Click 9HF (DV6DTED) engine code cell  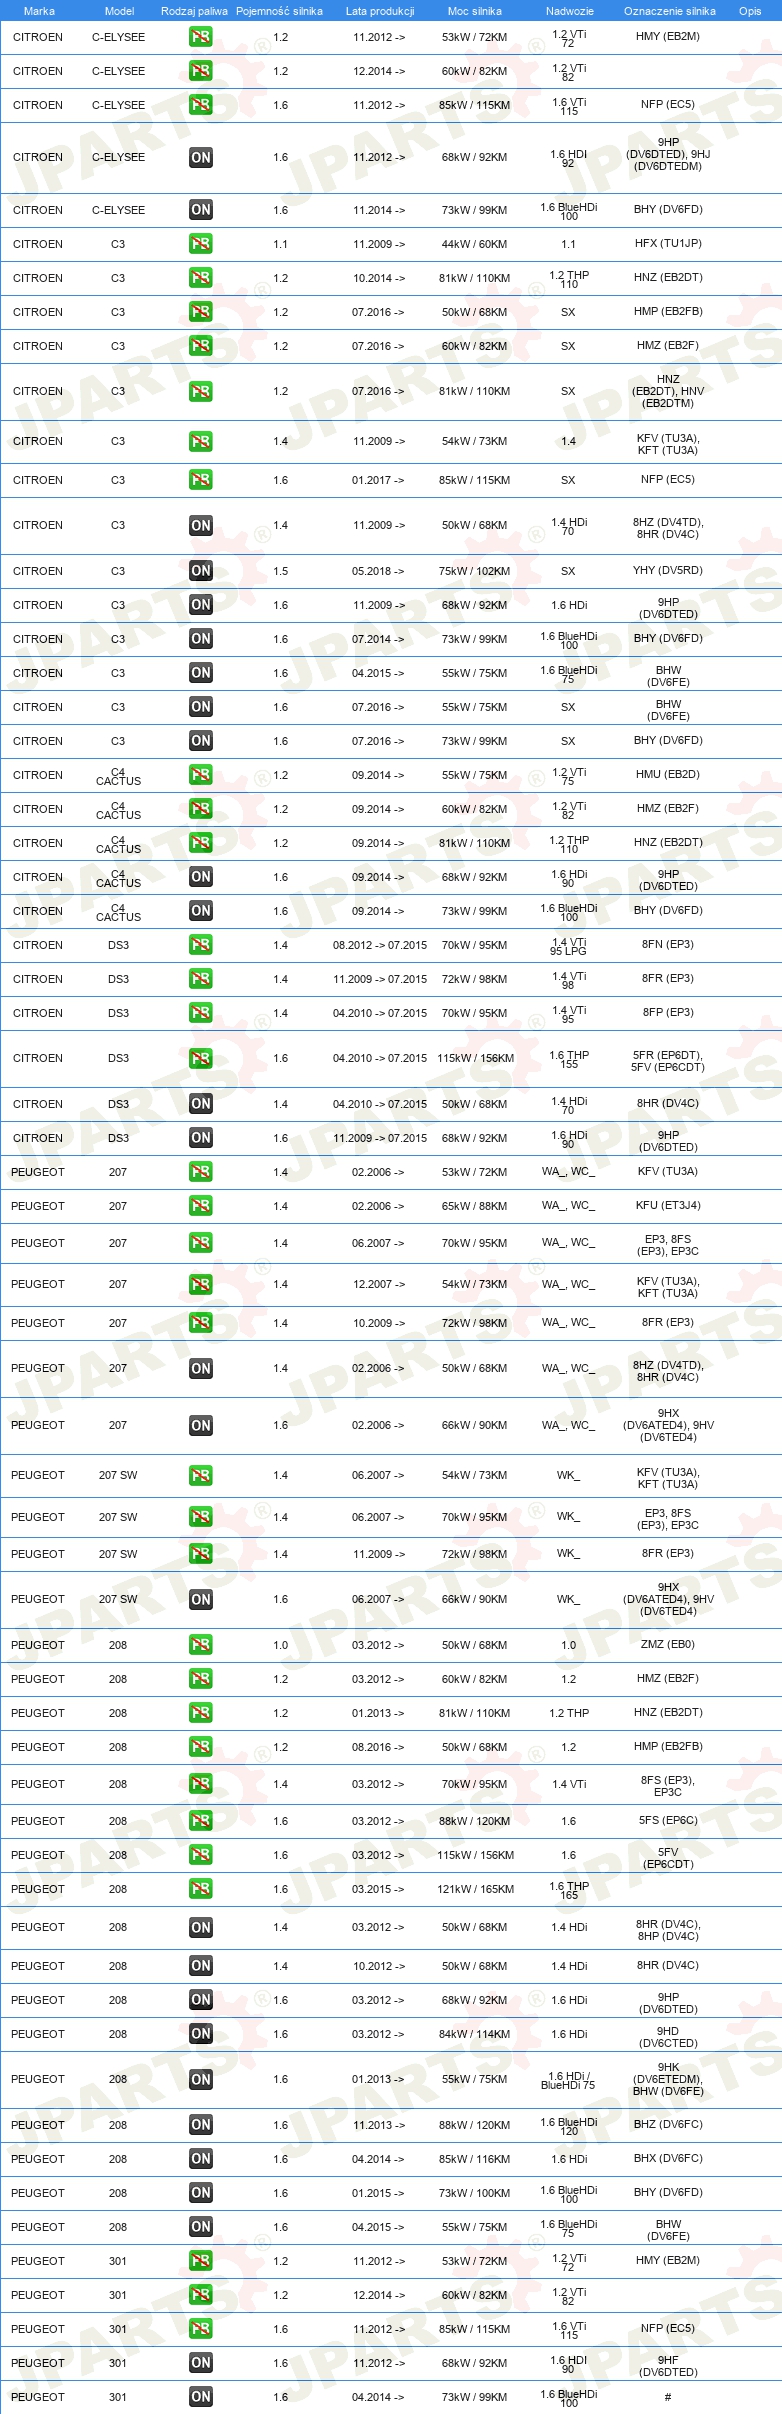668,2366
